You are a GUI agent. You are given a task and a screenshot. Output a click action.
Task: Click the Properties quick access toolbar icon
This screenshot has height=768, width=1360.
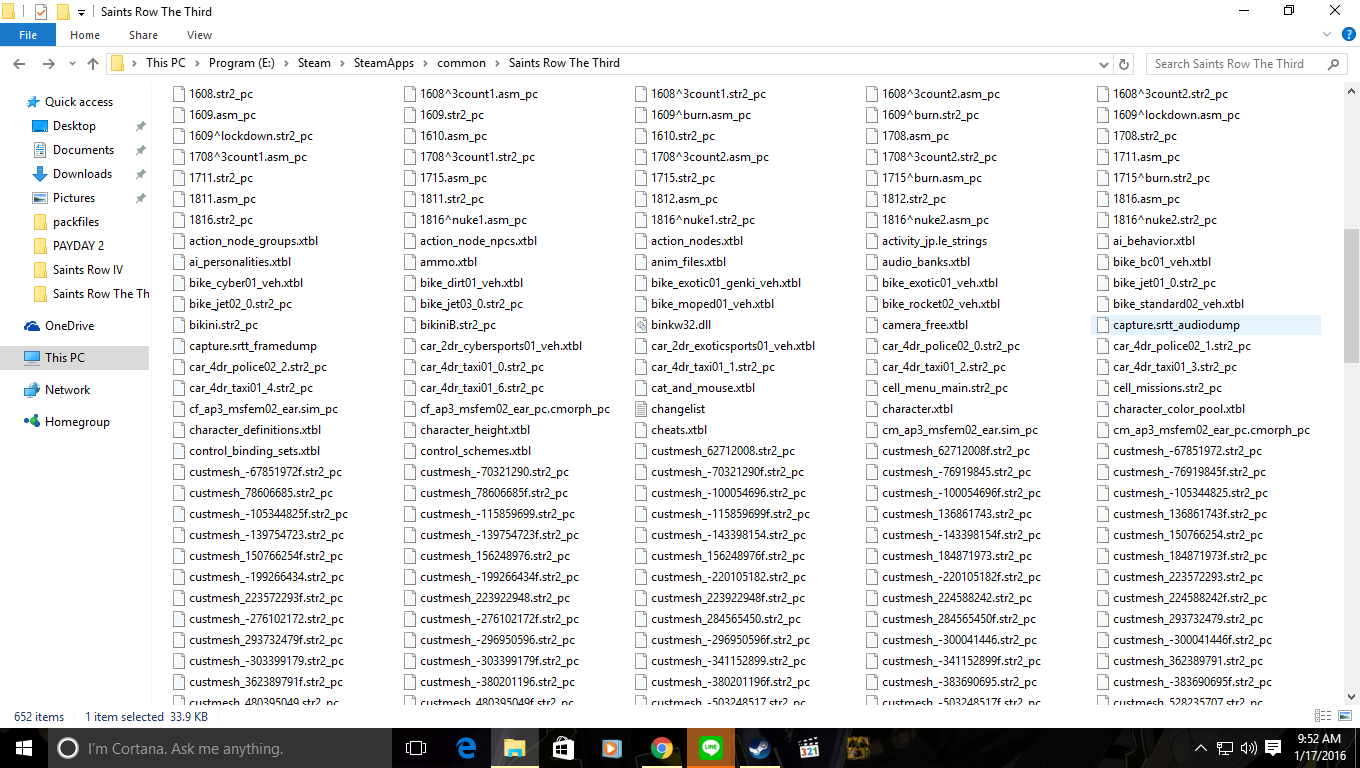coord(40,12)
